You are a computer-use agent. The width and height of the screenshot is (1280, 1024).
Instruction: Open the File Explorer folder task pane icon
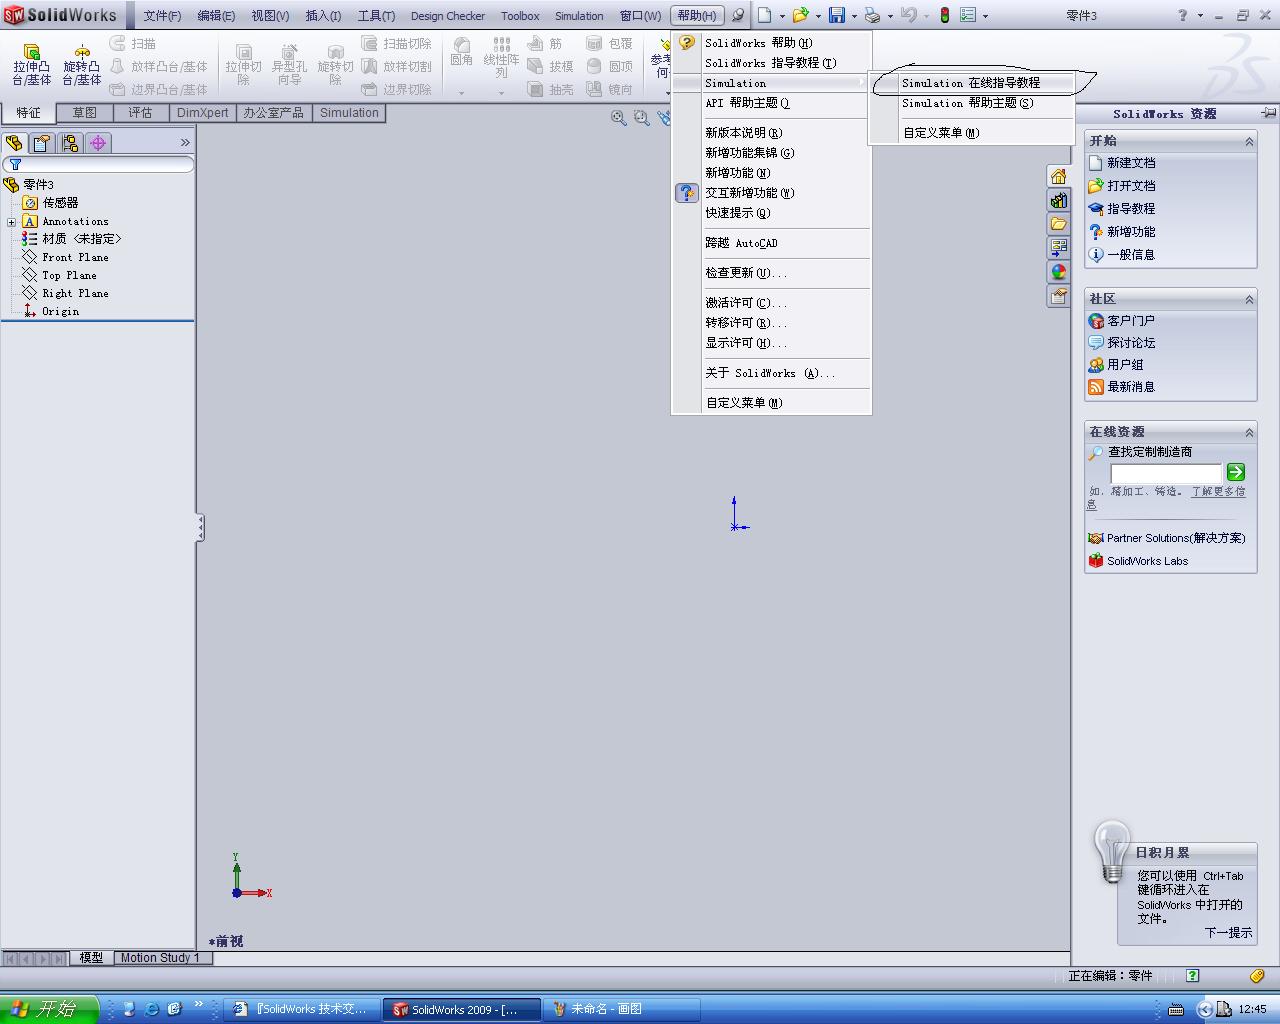(1058, 224)
